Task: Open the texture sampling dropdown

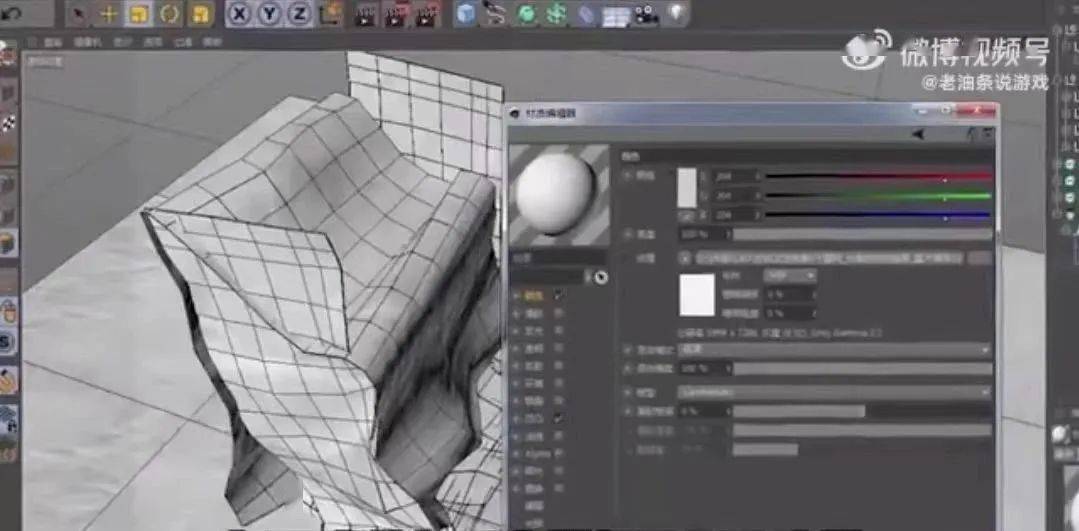Action: click(x=790, y=275)
